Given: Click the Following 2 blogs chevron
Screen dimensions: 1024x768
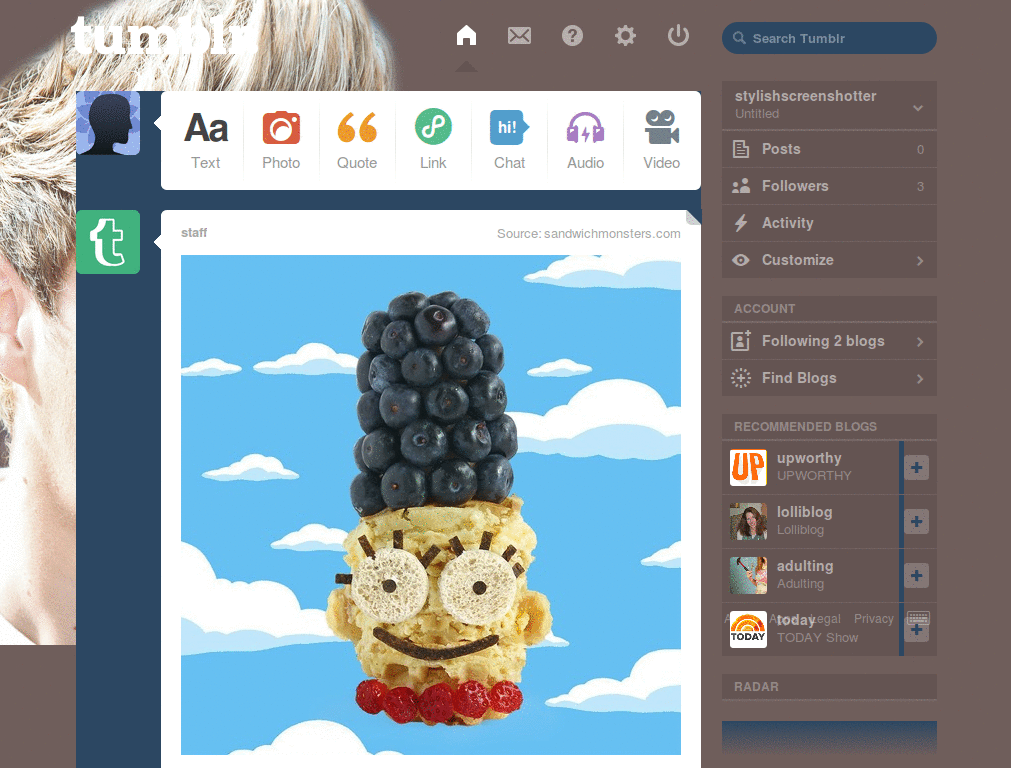Looking at the screenshot, I should 920,342.
